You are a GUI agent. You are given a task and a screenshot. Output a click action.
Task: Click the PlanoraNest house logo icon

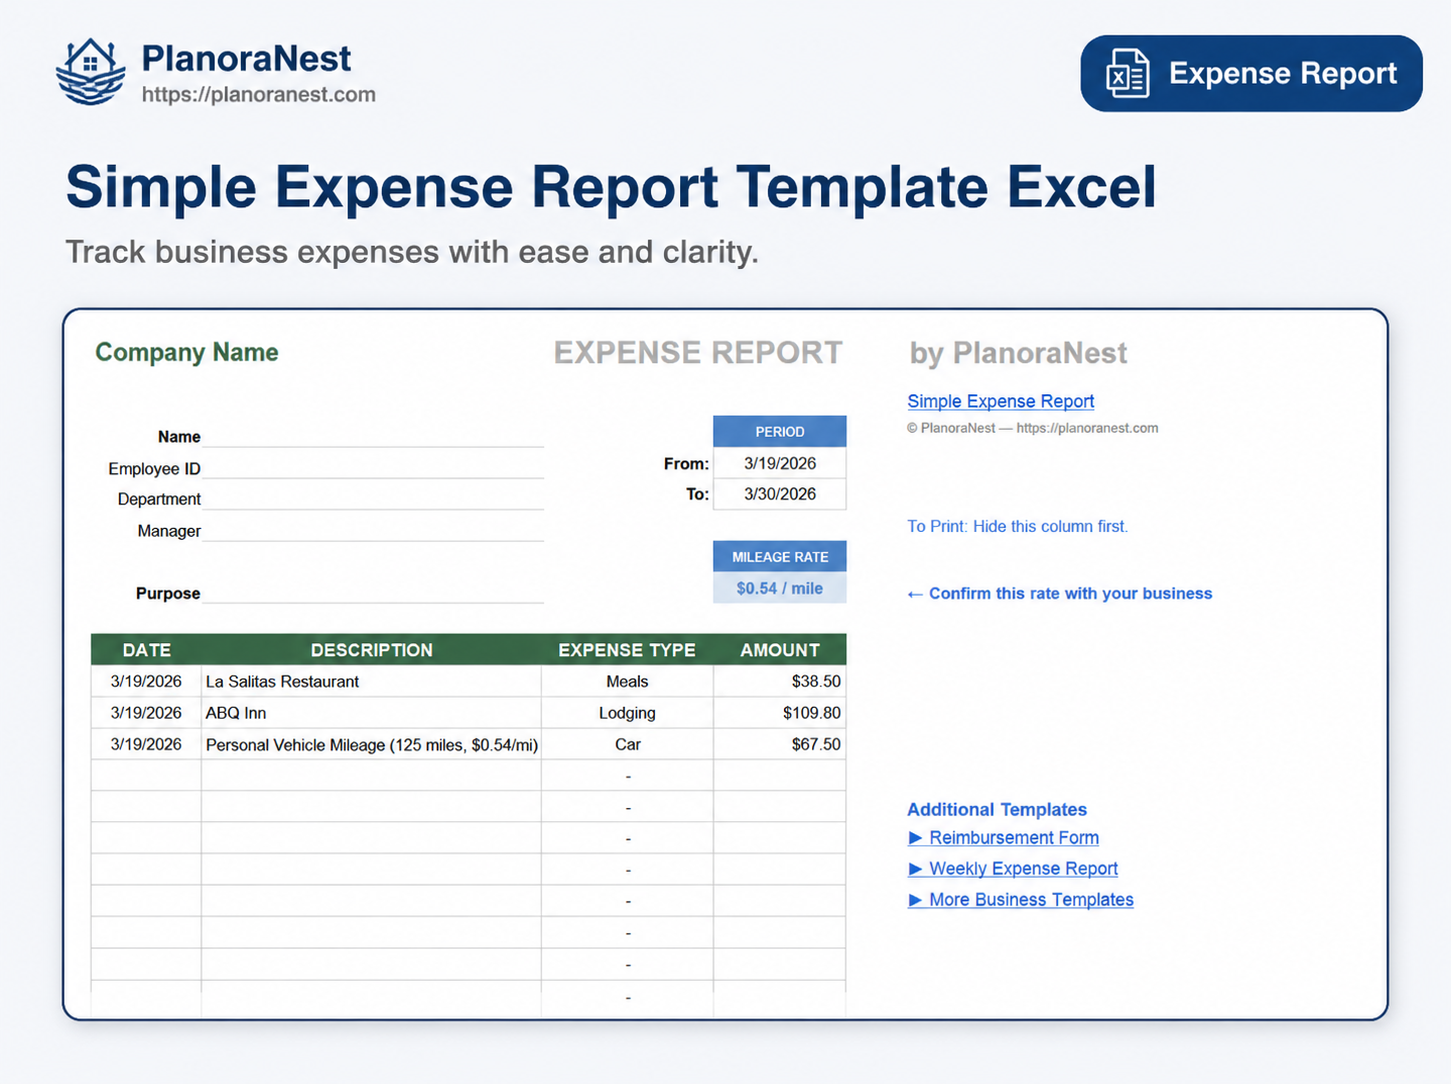[91, 72]
